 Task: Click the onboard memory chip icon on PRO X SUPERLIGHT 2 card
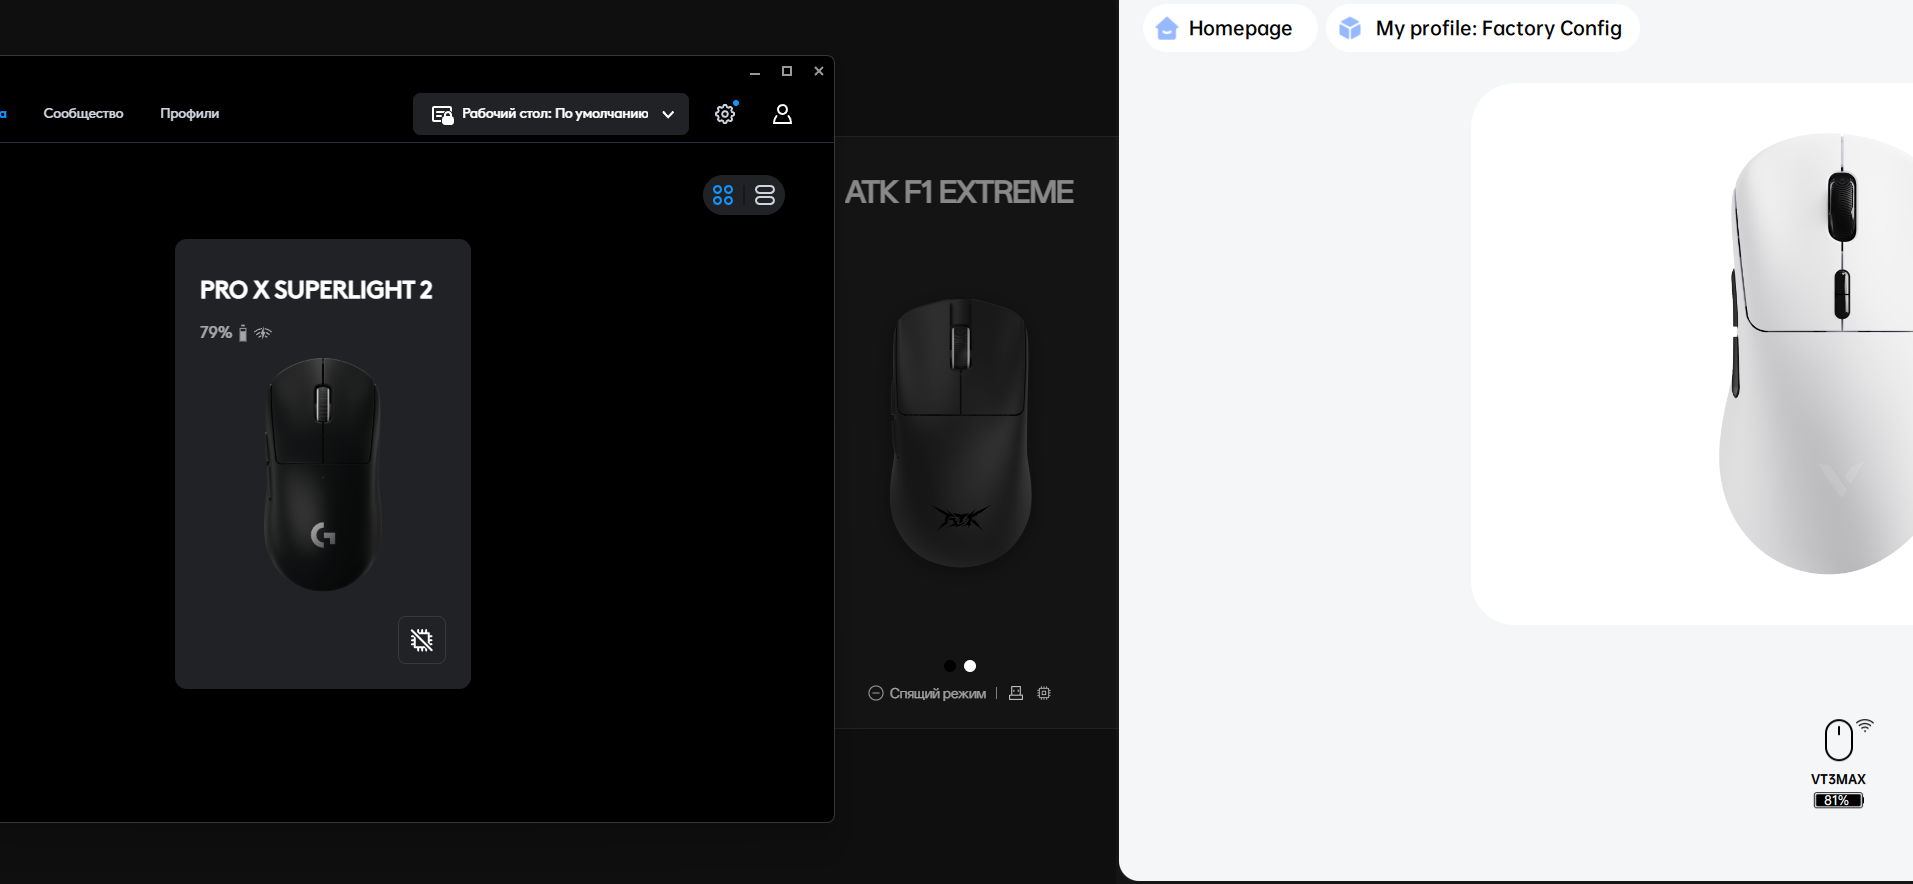point(422,640)
